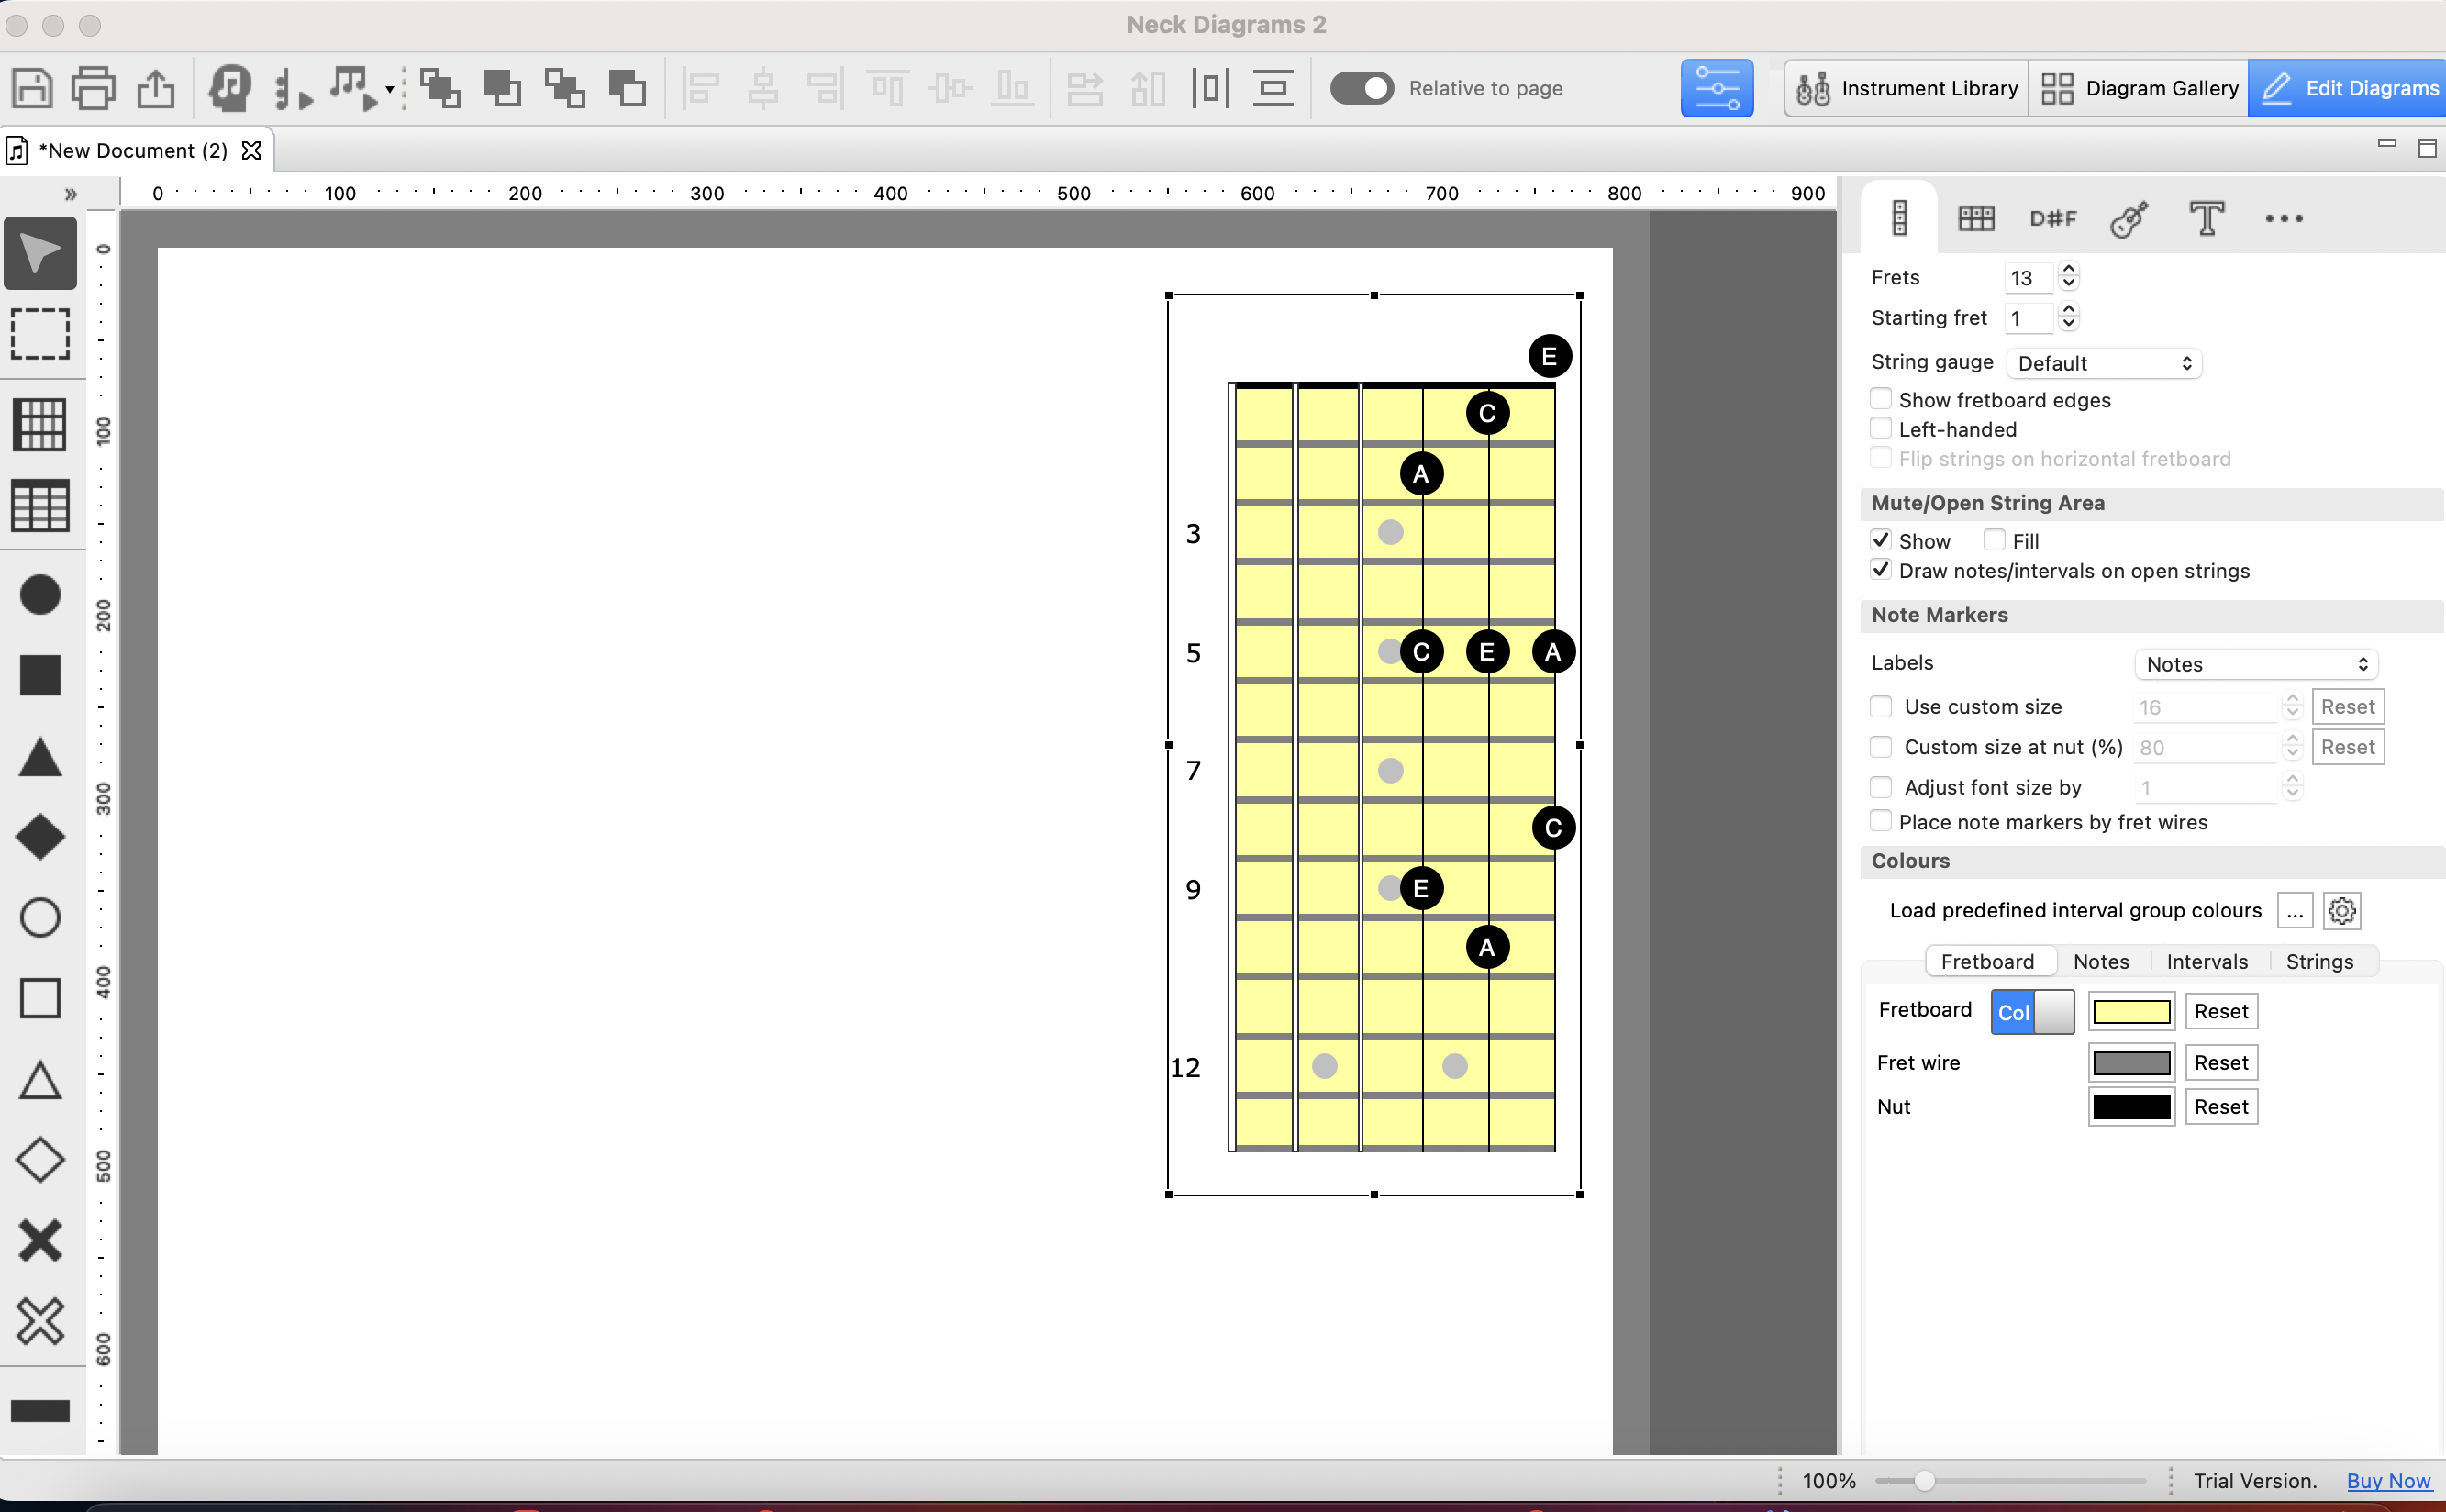The image size is (2446, 1512).
Task: Click the grey Fret wire colour swatch
Action: (2131, 1062)
